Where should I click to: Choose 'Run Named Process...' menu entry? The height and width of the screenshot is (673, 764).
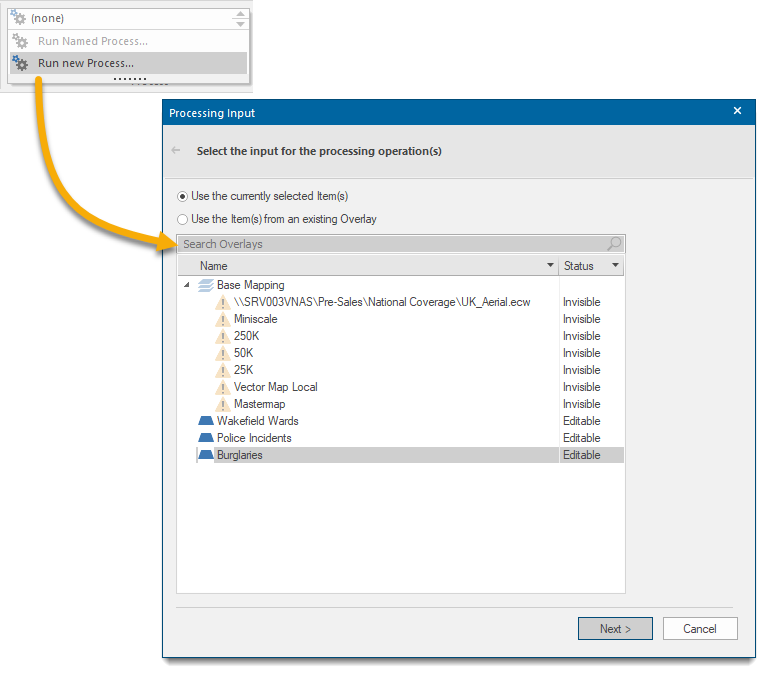(92, 41)
